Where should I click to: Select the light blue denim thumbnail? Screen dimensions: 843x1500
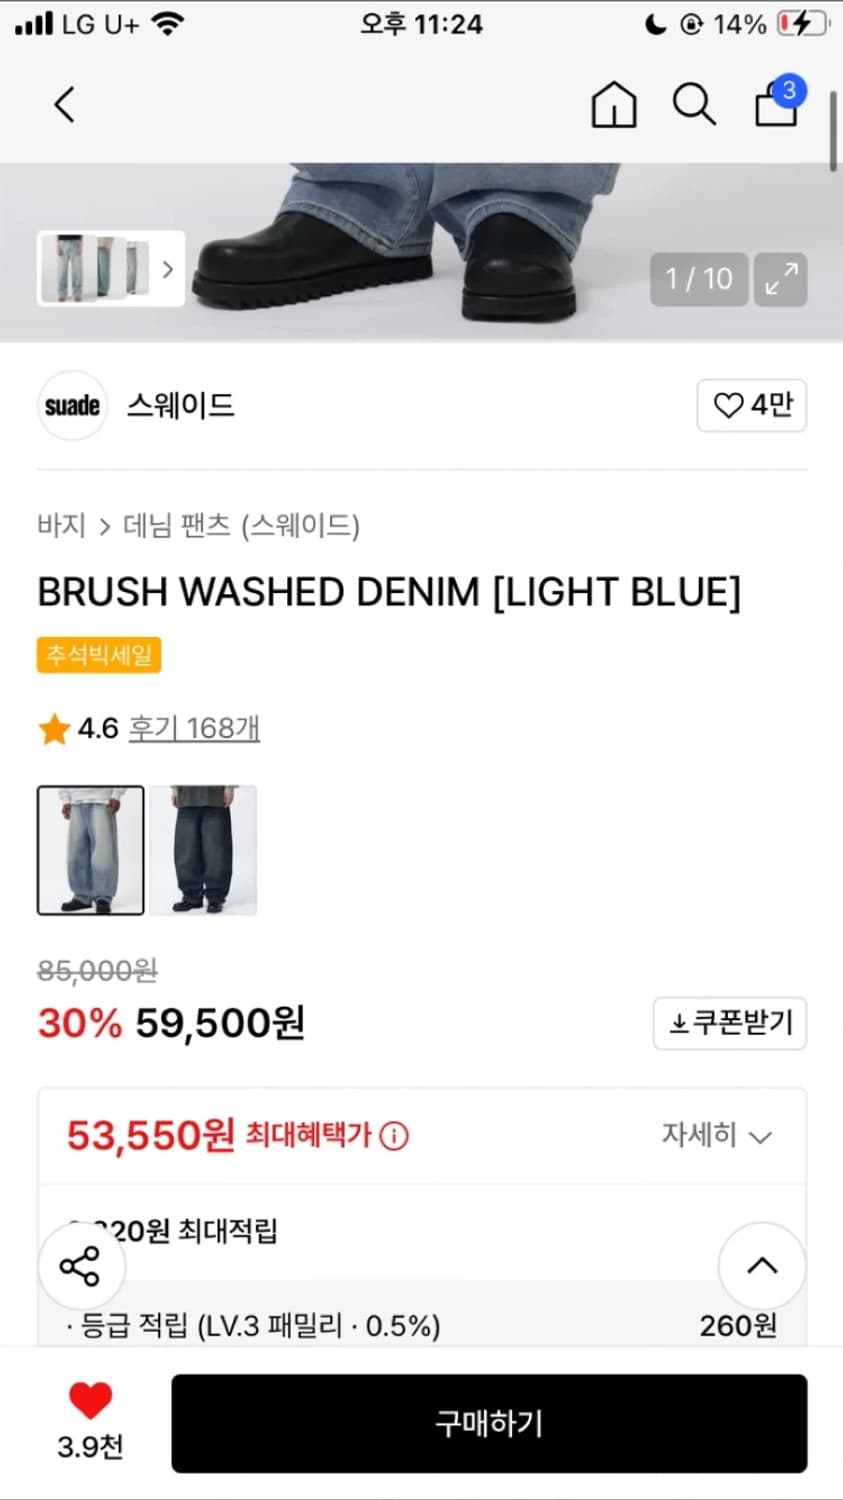pos(91,850)
